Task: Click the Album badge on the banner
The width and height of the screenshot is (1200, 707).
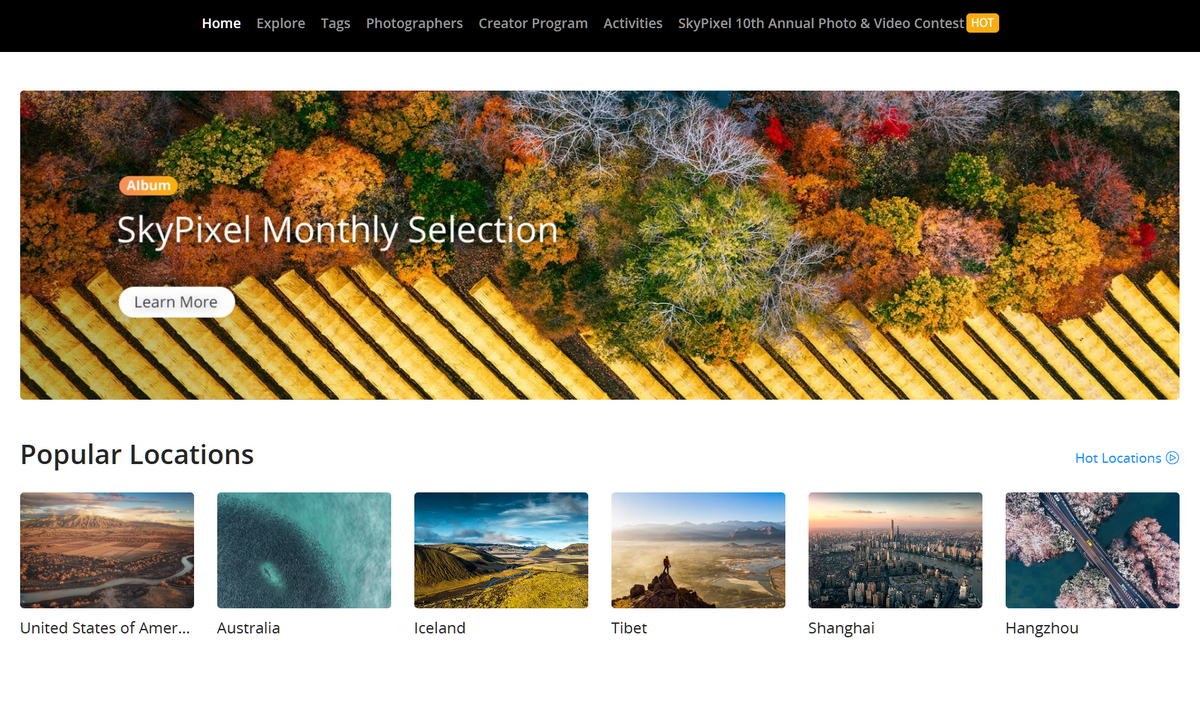Action: pos(147,185)
